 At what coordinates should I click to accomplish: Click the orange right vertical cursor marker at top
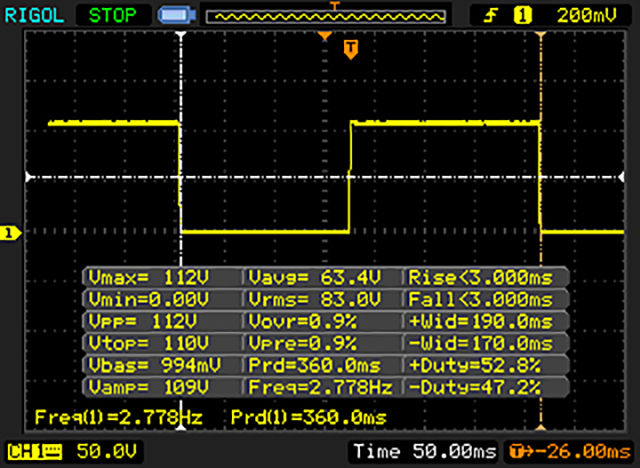point(541,35)
